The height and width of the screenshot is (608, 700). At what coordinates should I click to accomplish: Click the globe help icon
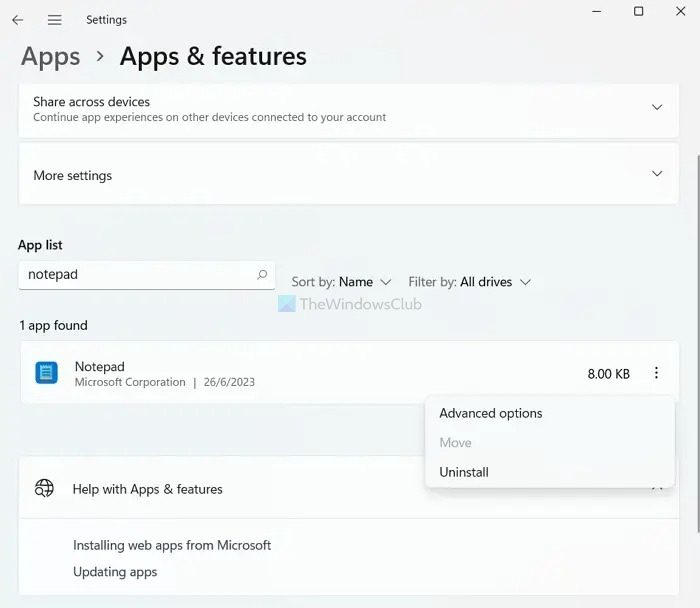pyautogui.click(x=44, y=488)
